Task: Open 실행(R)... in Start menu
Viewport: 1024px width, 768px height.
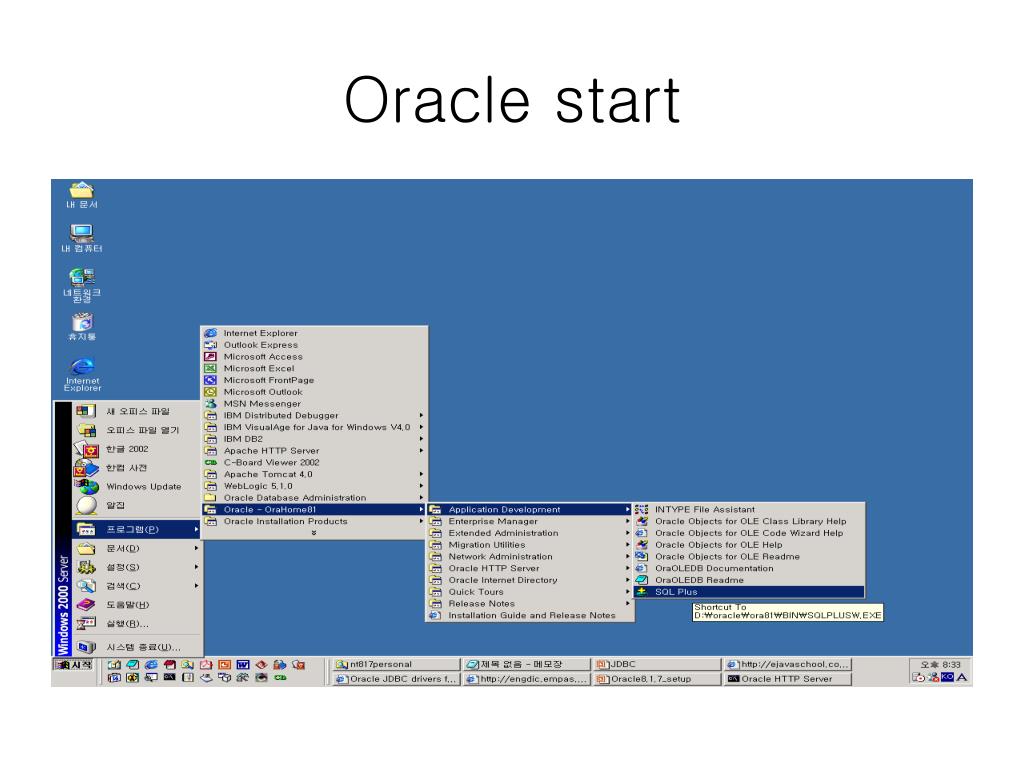Action: [136, 624]
